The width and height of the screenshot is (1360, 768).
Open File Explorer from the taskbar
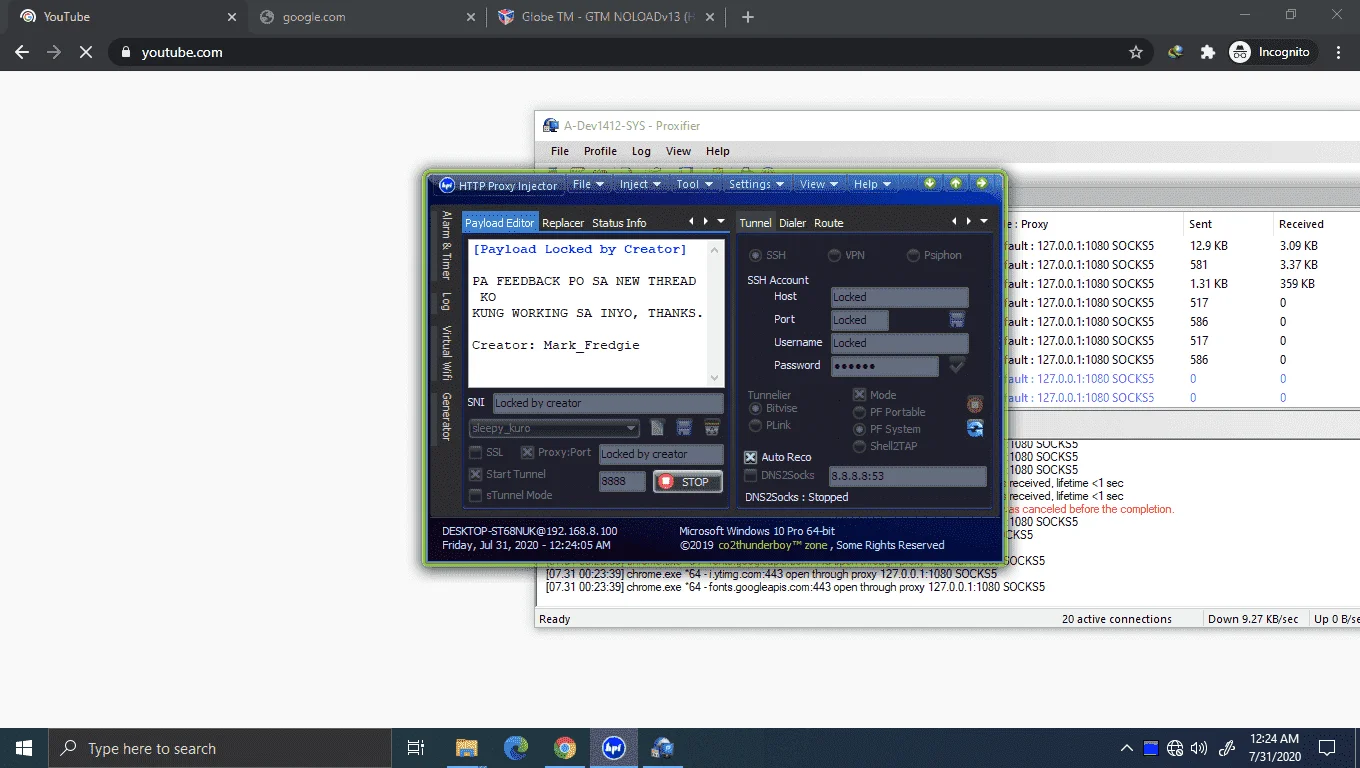pos(466,748)
